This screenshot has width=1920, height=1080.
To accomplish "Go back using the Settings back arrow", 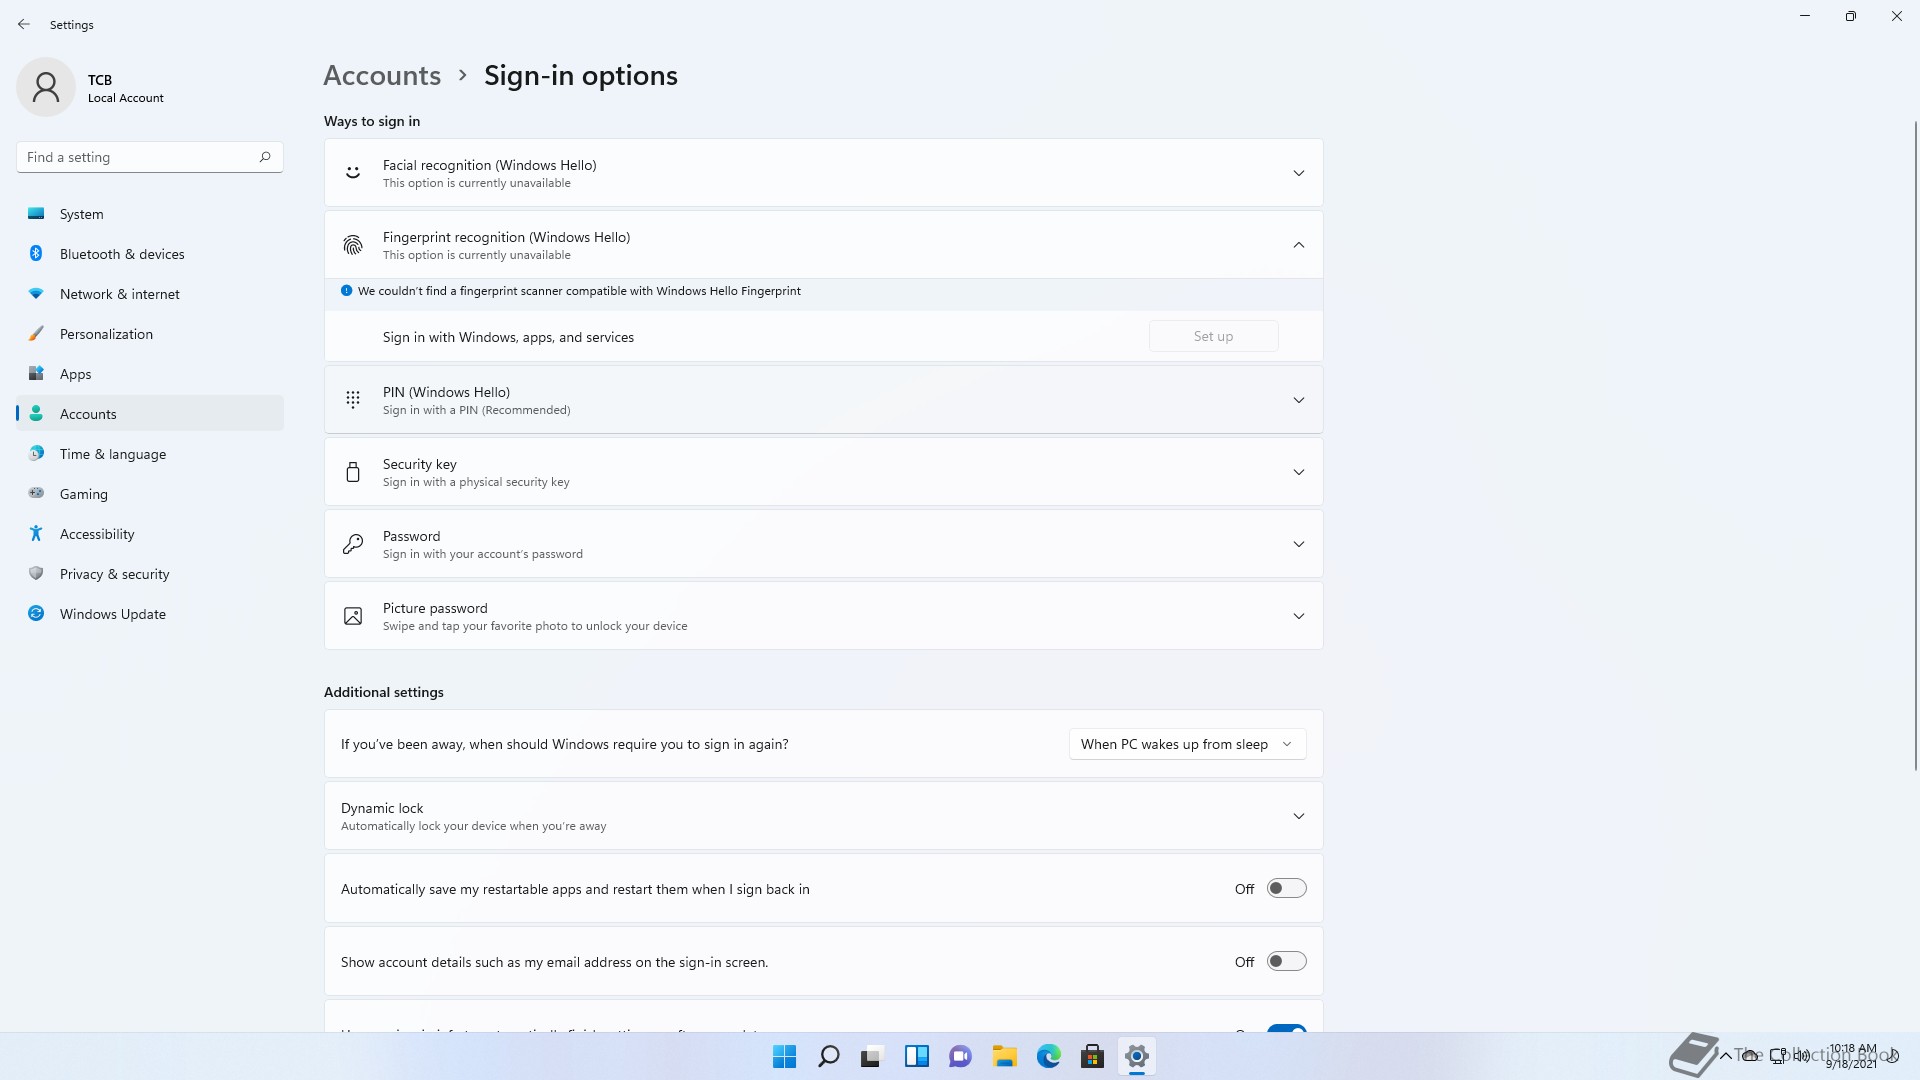I will [x=24, y=24].
